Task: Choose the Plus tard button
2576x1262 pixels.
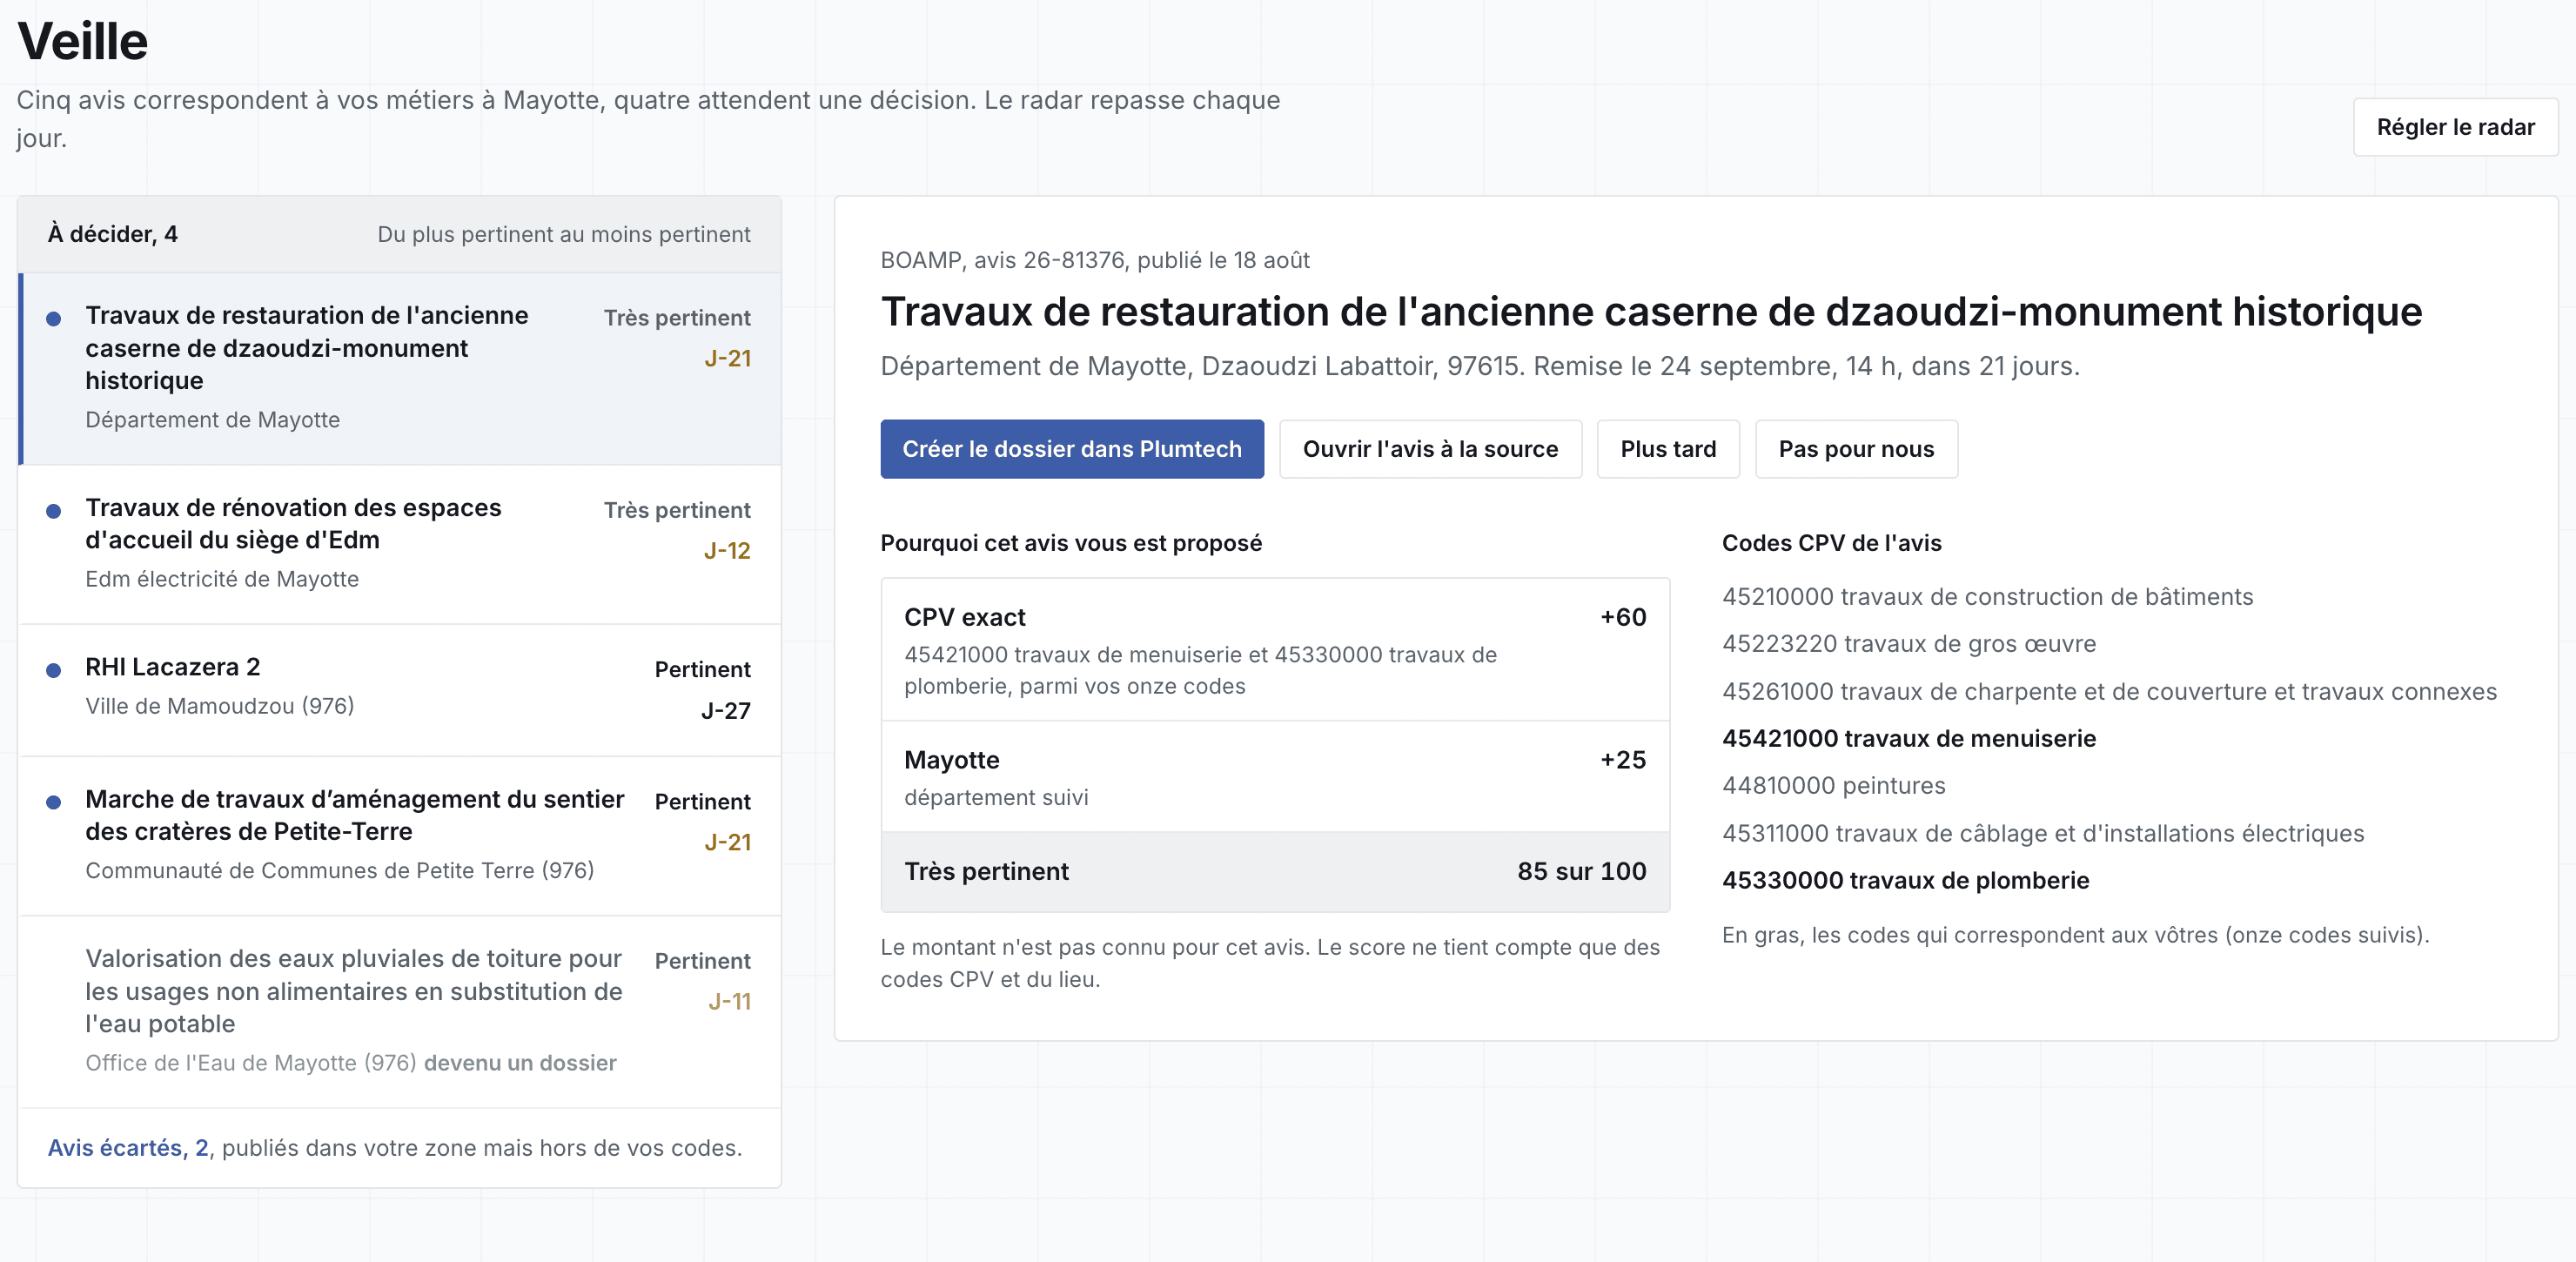Action: pyautogui.click(x=1667, y=449)
